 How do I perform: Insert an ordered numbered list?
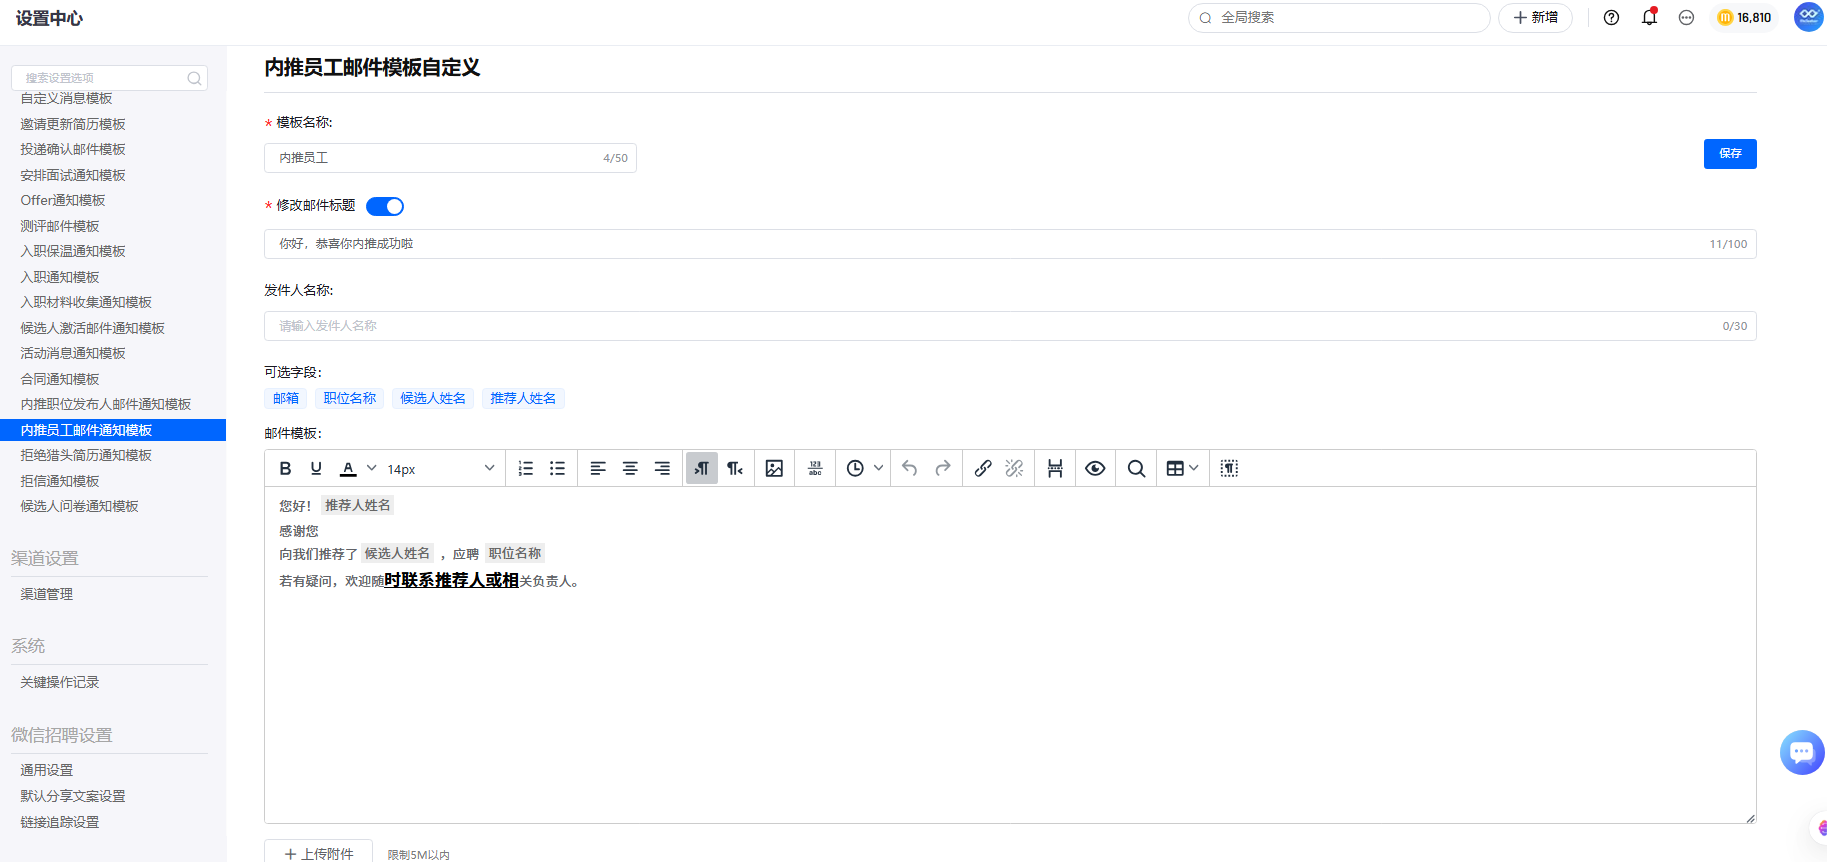click(526, 468)
